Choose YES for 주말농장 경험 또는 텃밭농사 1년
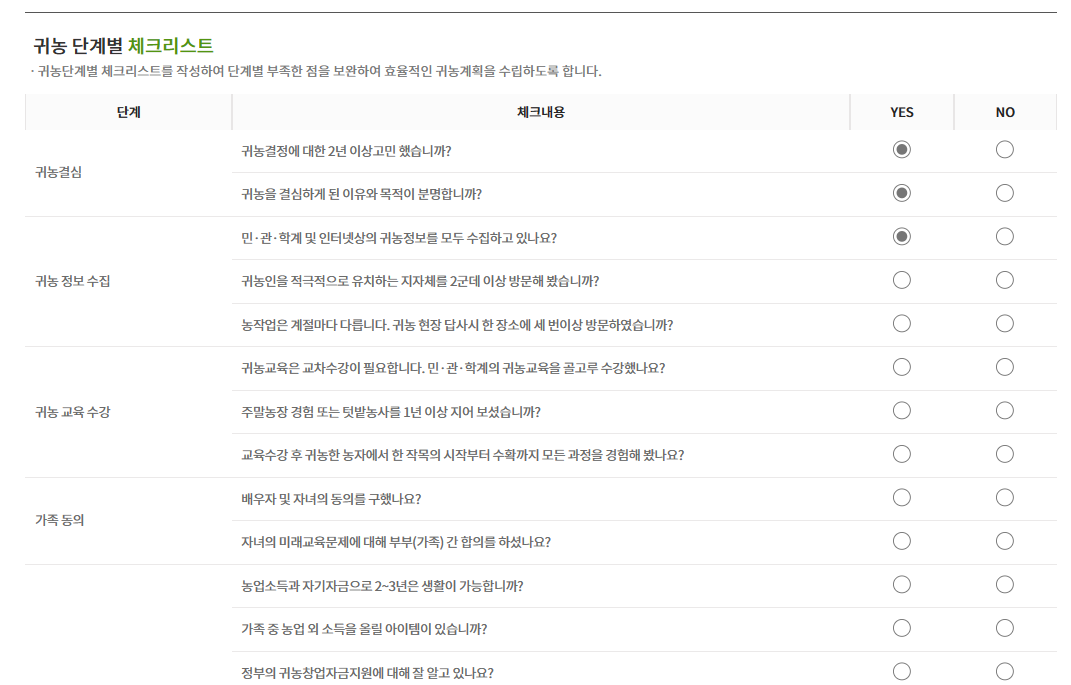Screen dimensions: 1071x685 coord(902,410)
